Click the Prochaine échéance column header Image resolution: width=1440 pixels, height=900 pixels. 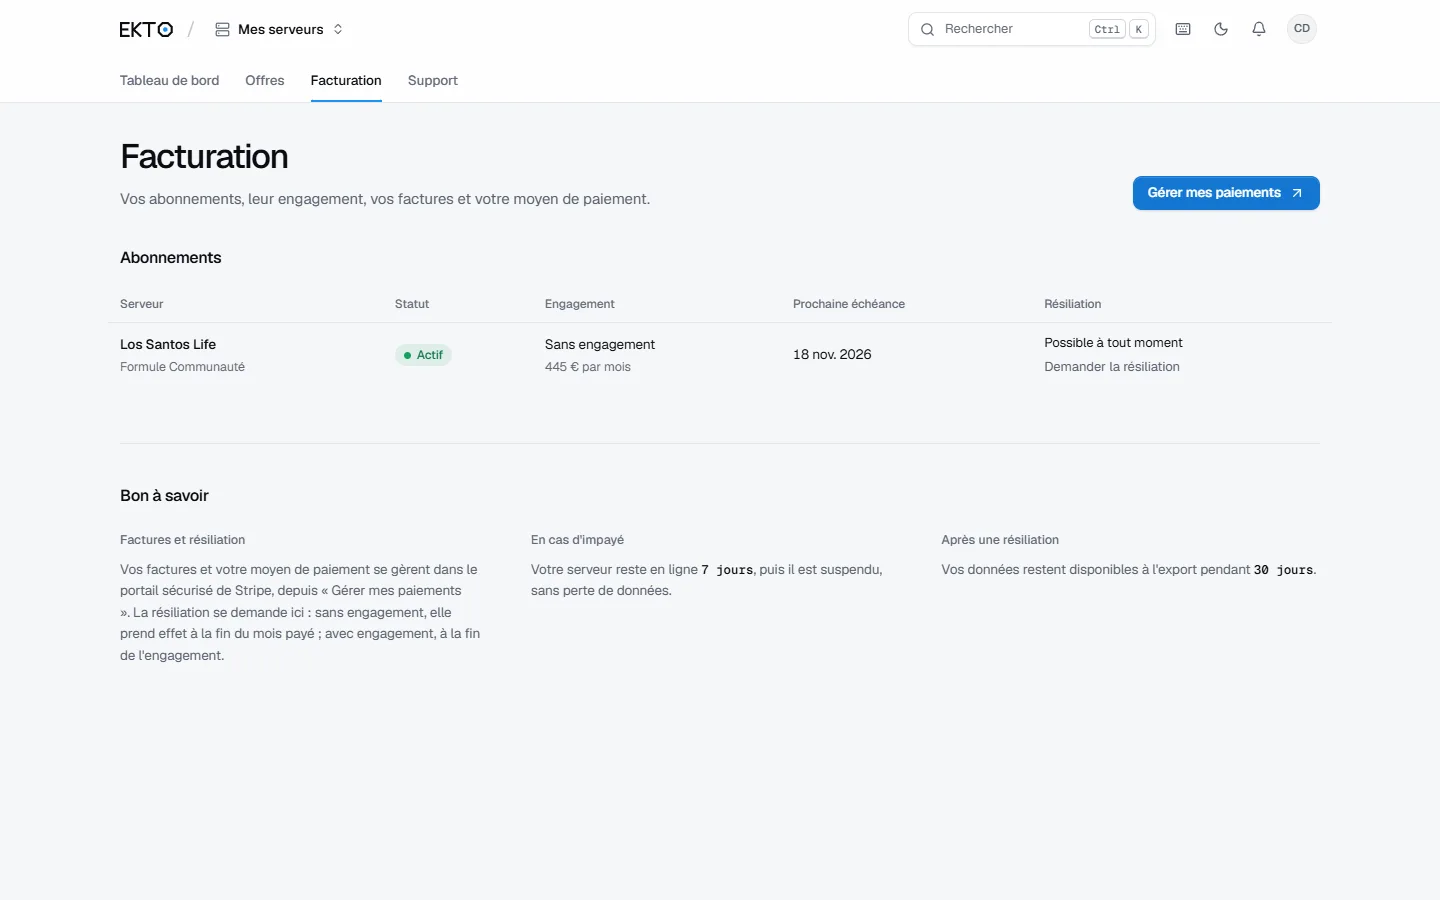tap(849, 304)
